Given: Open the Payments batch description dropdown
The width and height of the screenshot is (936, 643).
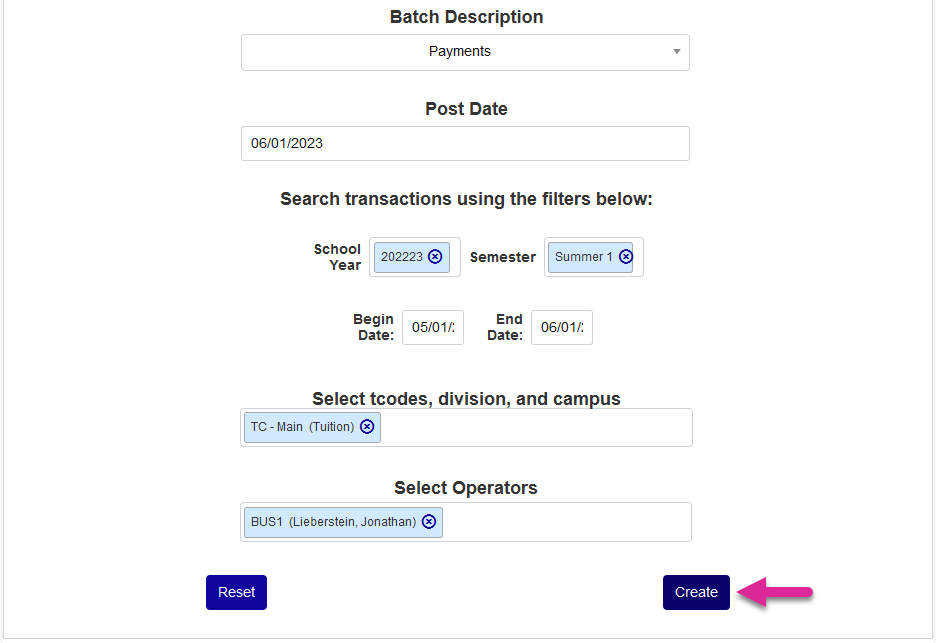Looking at the screenshot, I should point(460,52).
